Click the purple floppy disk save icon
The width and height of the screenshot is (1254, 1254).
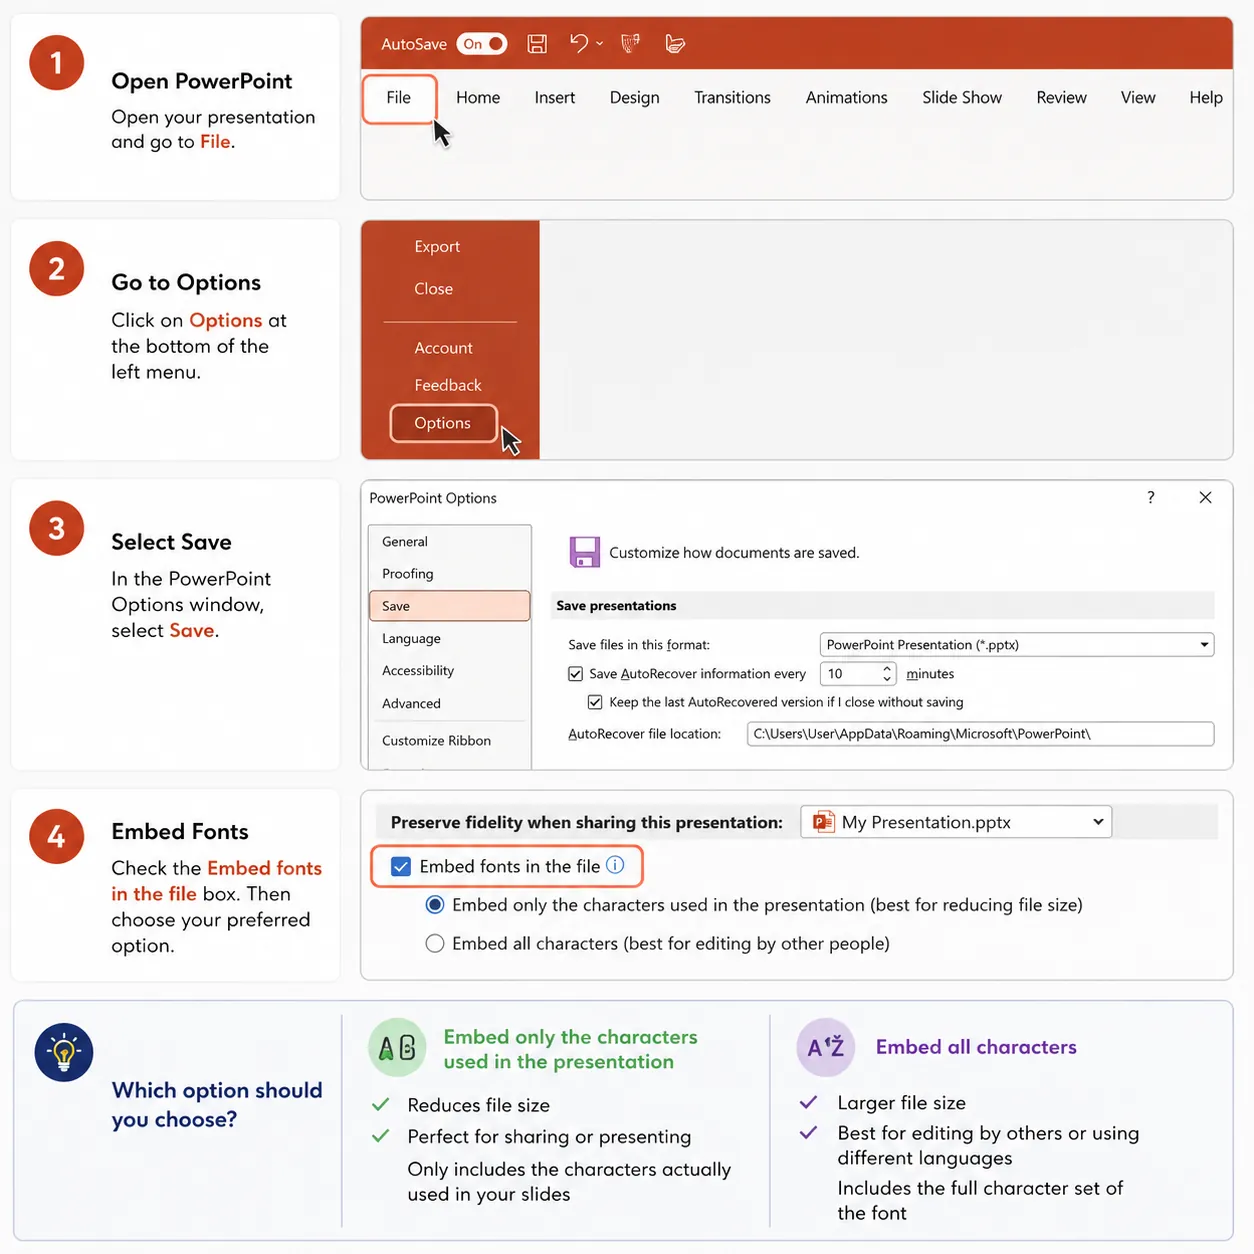point(584,552)
